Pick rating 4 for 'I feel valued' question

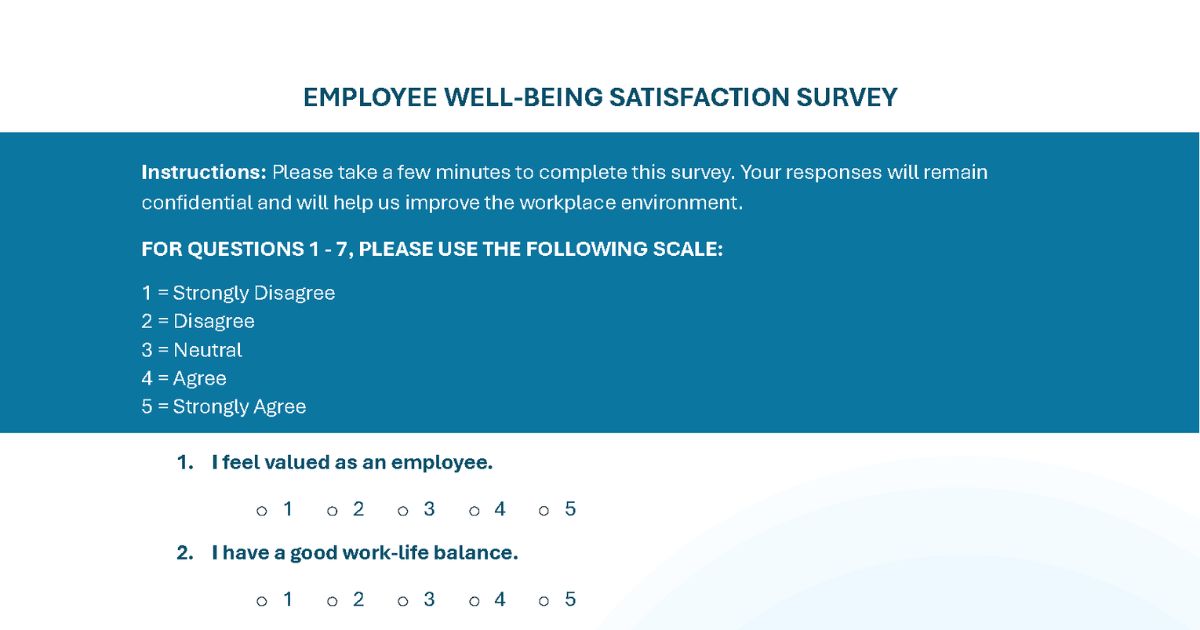474,511
